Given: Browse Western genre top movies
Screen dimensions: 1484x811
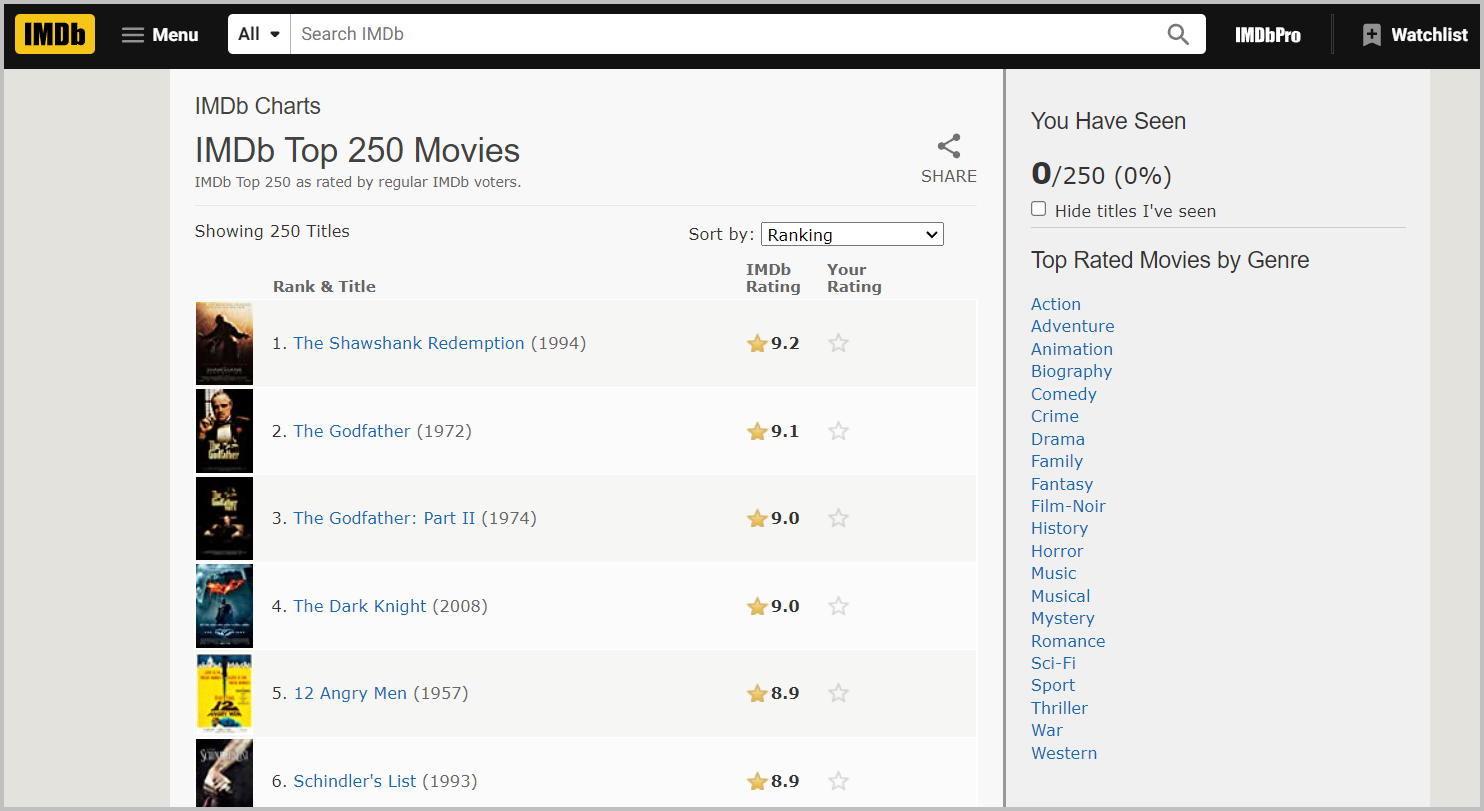Looking at the screenshot, I should pyautogui.click(x=1064, y=753).
